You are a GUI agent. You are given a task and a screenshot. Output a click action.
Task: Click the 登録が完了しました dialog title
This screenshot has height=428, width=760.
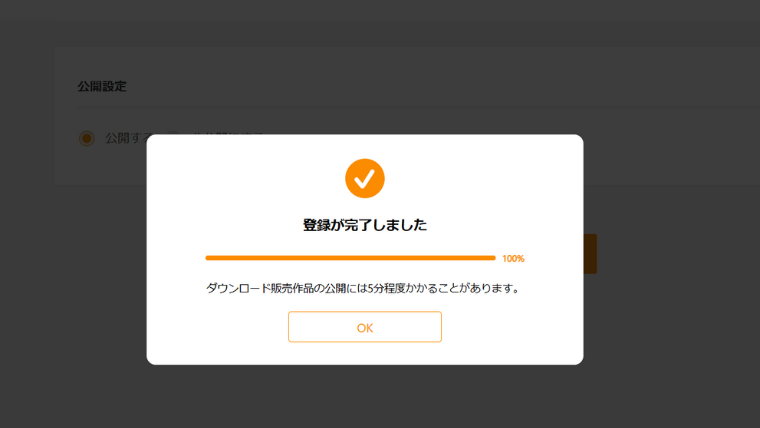coord(364,225)
